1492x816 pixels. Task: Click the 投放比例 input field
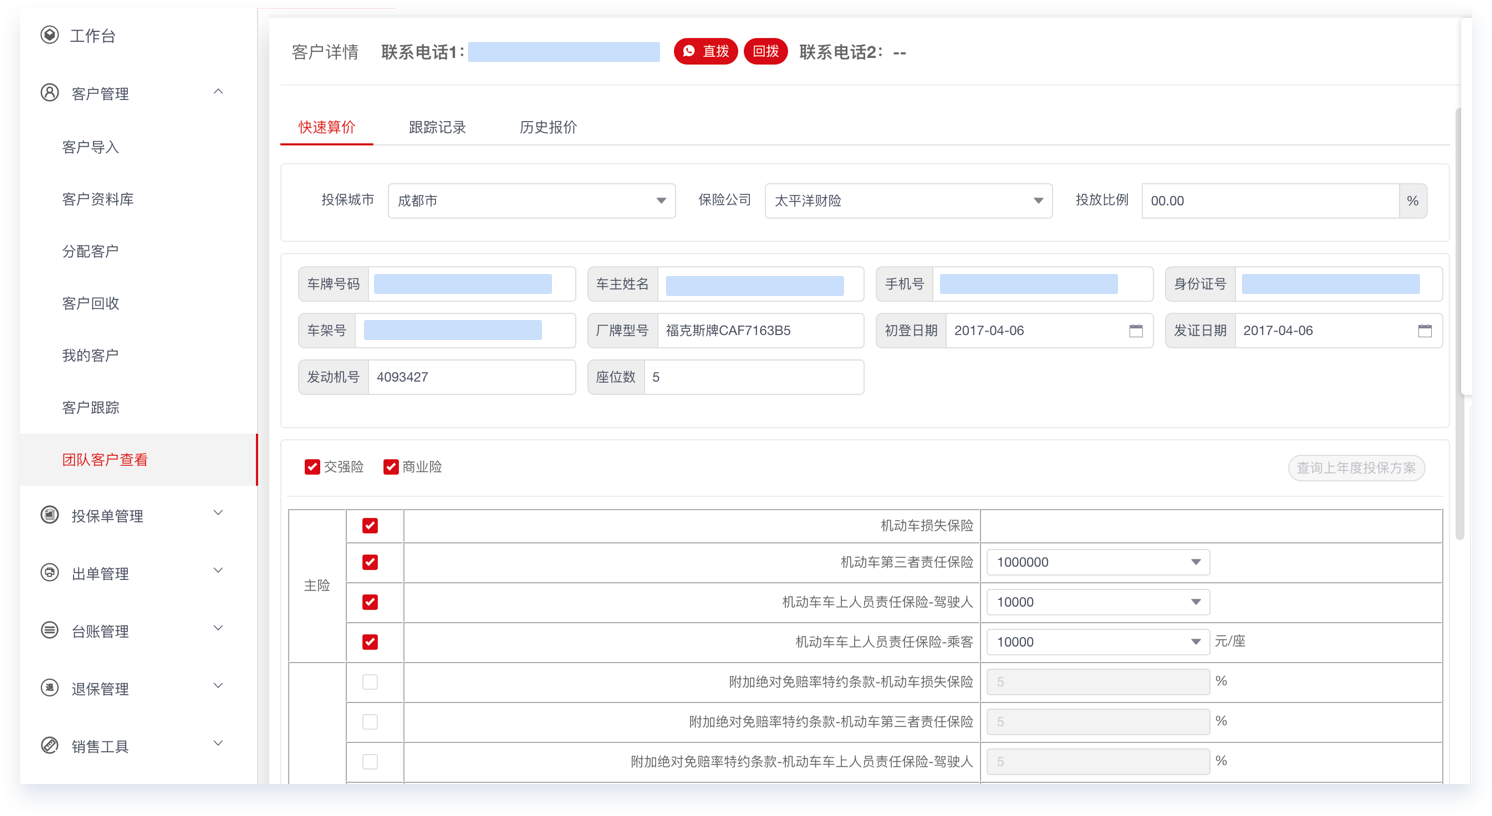coord(1269,201)
